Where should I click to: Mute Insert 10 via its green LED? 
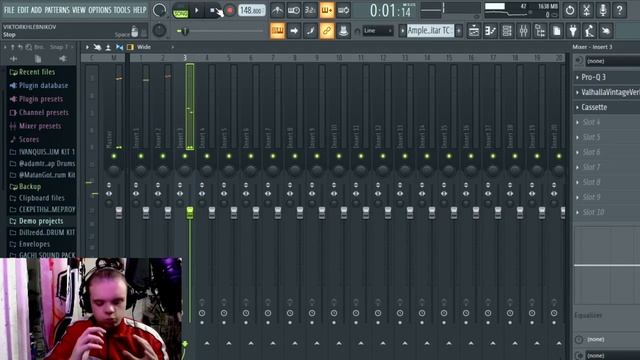pyautogui.click(x=339, y=156)
